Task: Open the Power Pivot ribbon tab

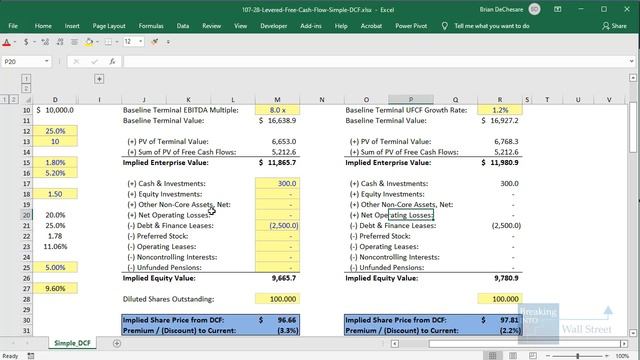Action: click(x=411, y=26)
